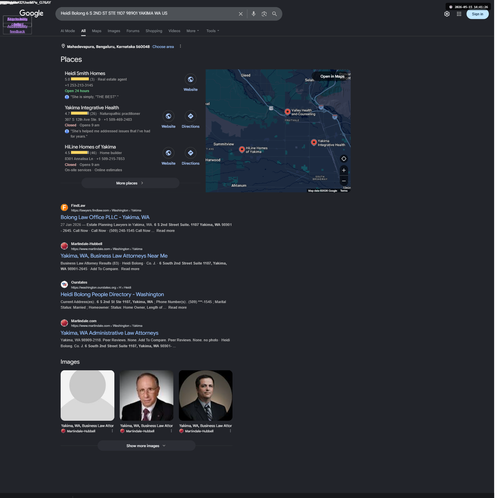Start voice search with microphone icon
Screen dimensions: 500x498
[x=253, y=14]
